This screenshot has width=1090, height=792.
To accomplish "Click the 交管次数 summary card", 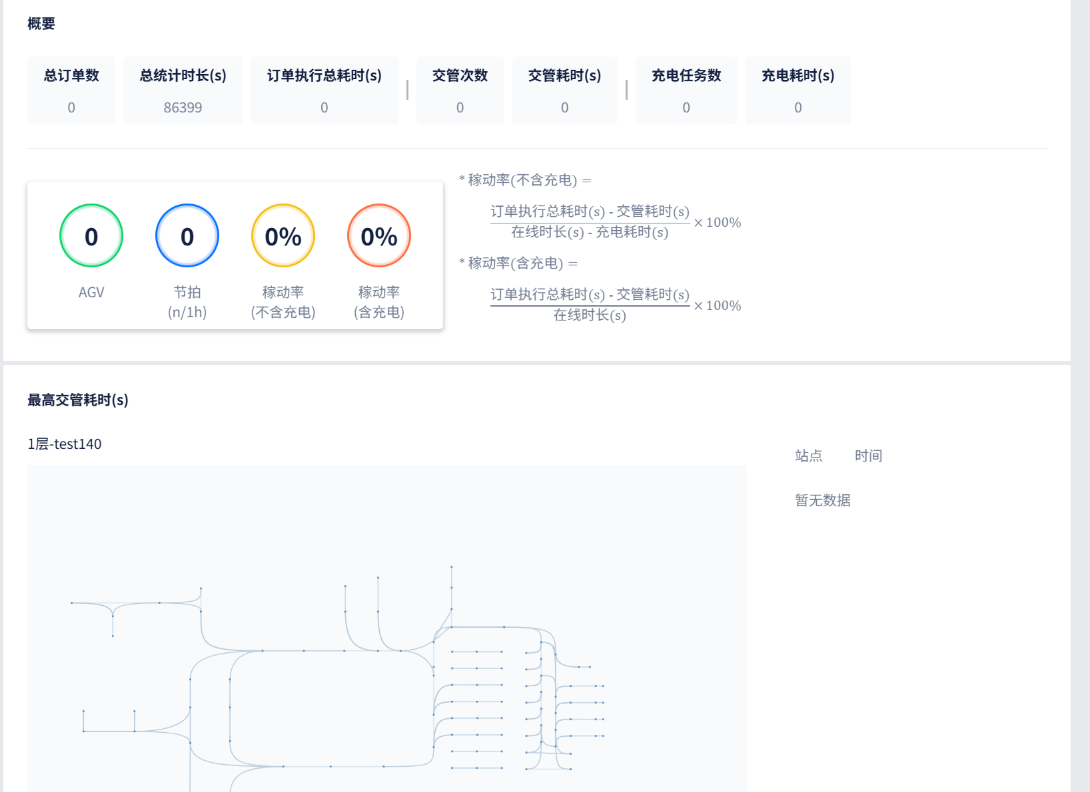I will coord(459,90).
